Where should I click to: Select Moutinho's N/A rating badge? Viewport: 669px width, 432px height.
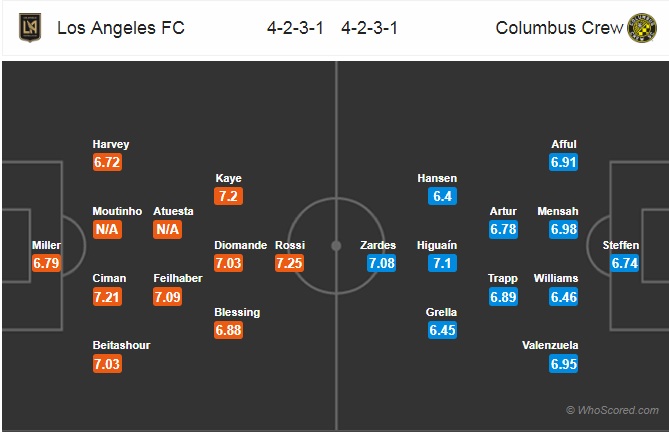[107, 229]
